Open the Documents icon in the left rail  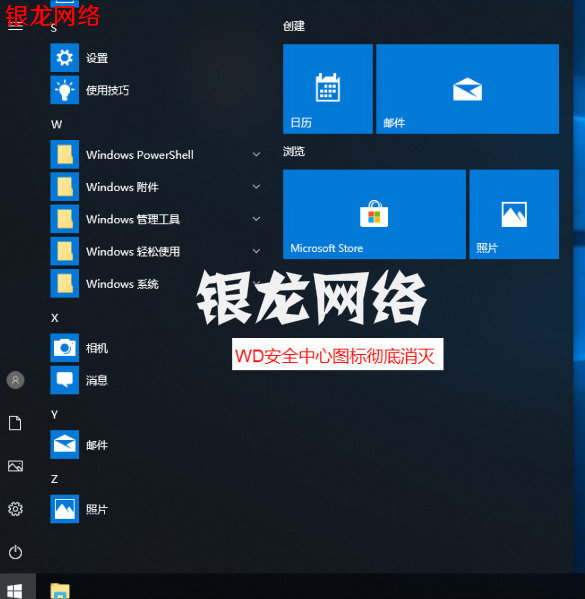point(15,423)
